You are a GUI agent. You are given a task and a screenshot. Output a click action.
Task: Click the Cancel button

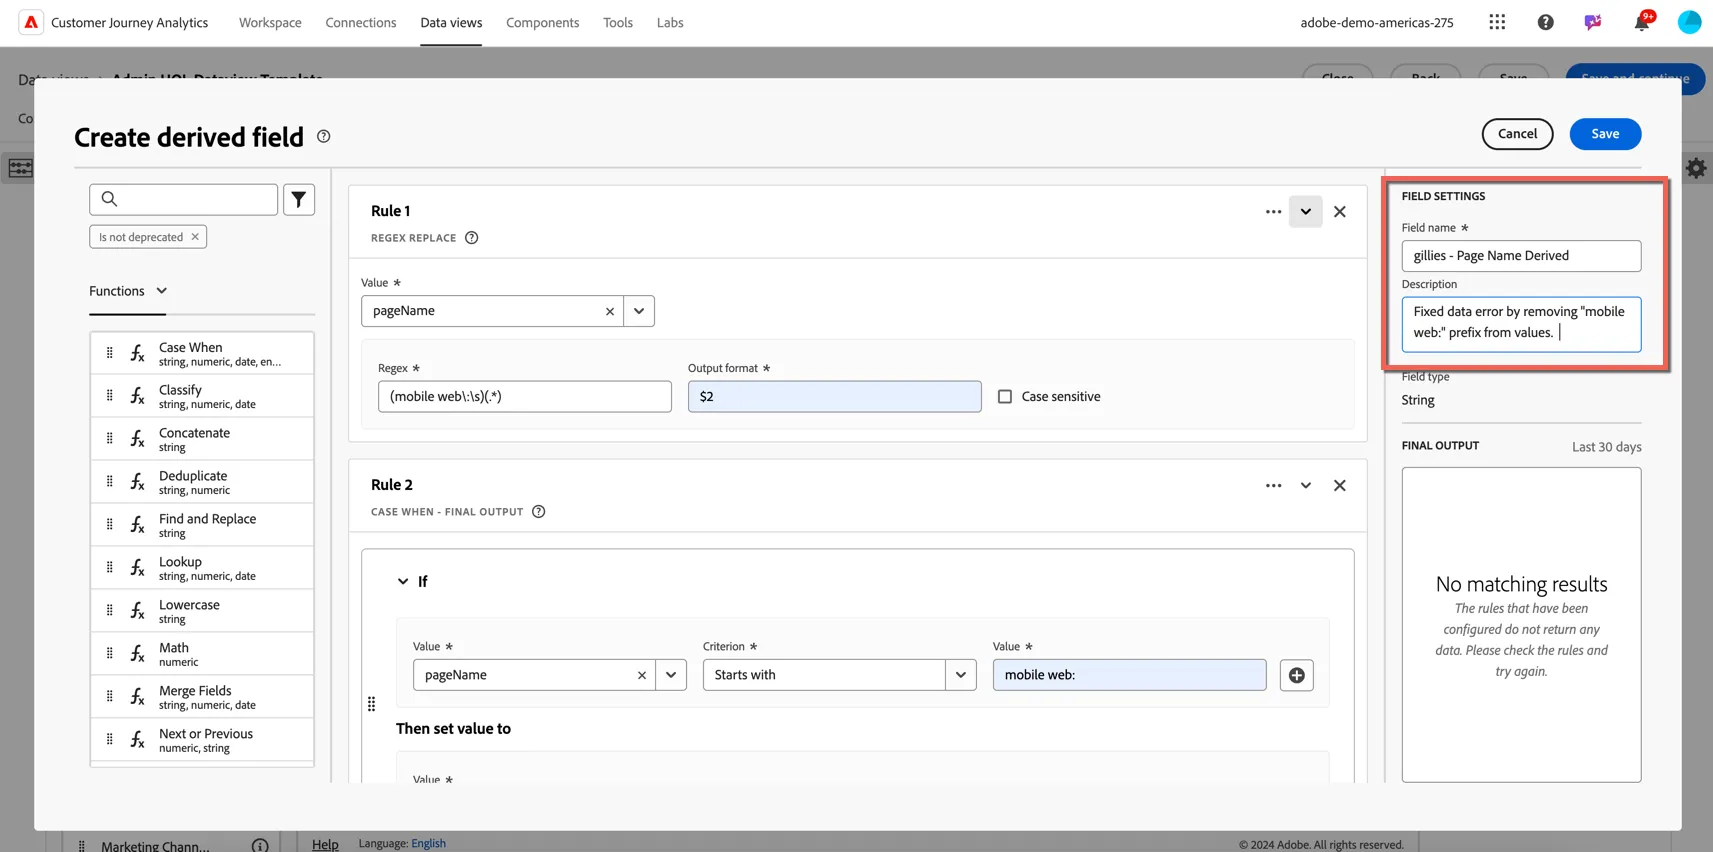(1517, 134)
